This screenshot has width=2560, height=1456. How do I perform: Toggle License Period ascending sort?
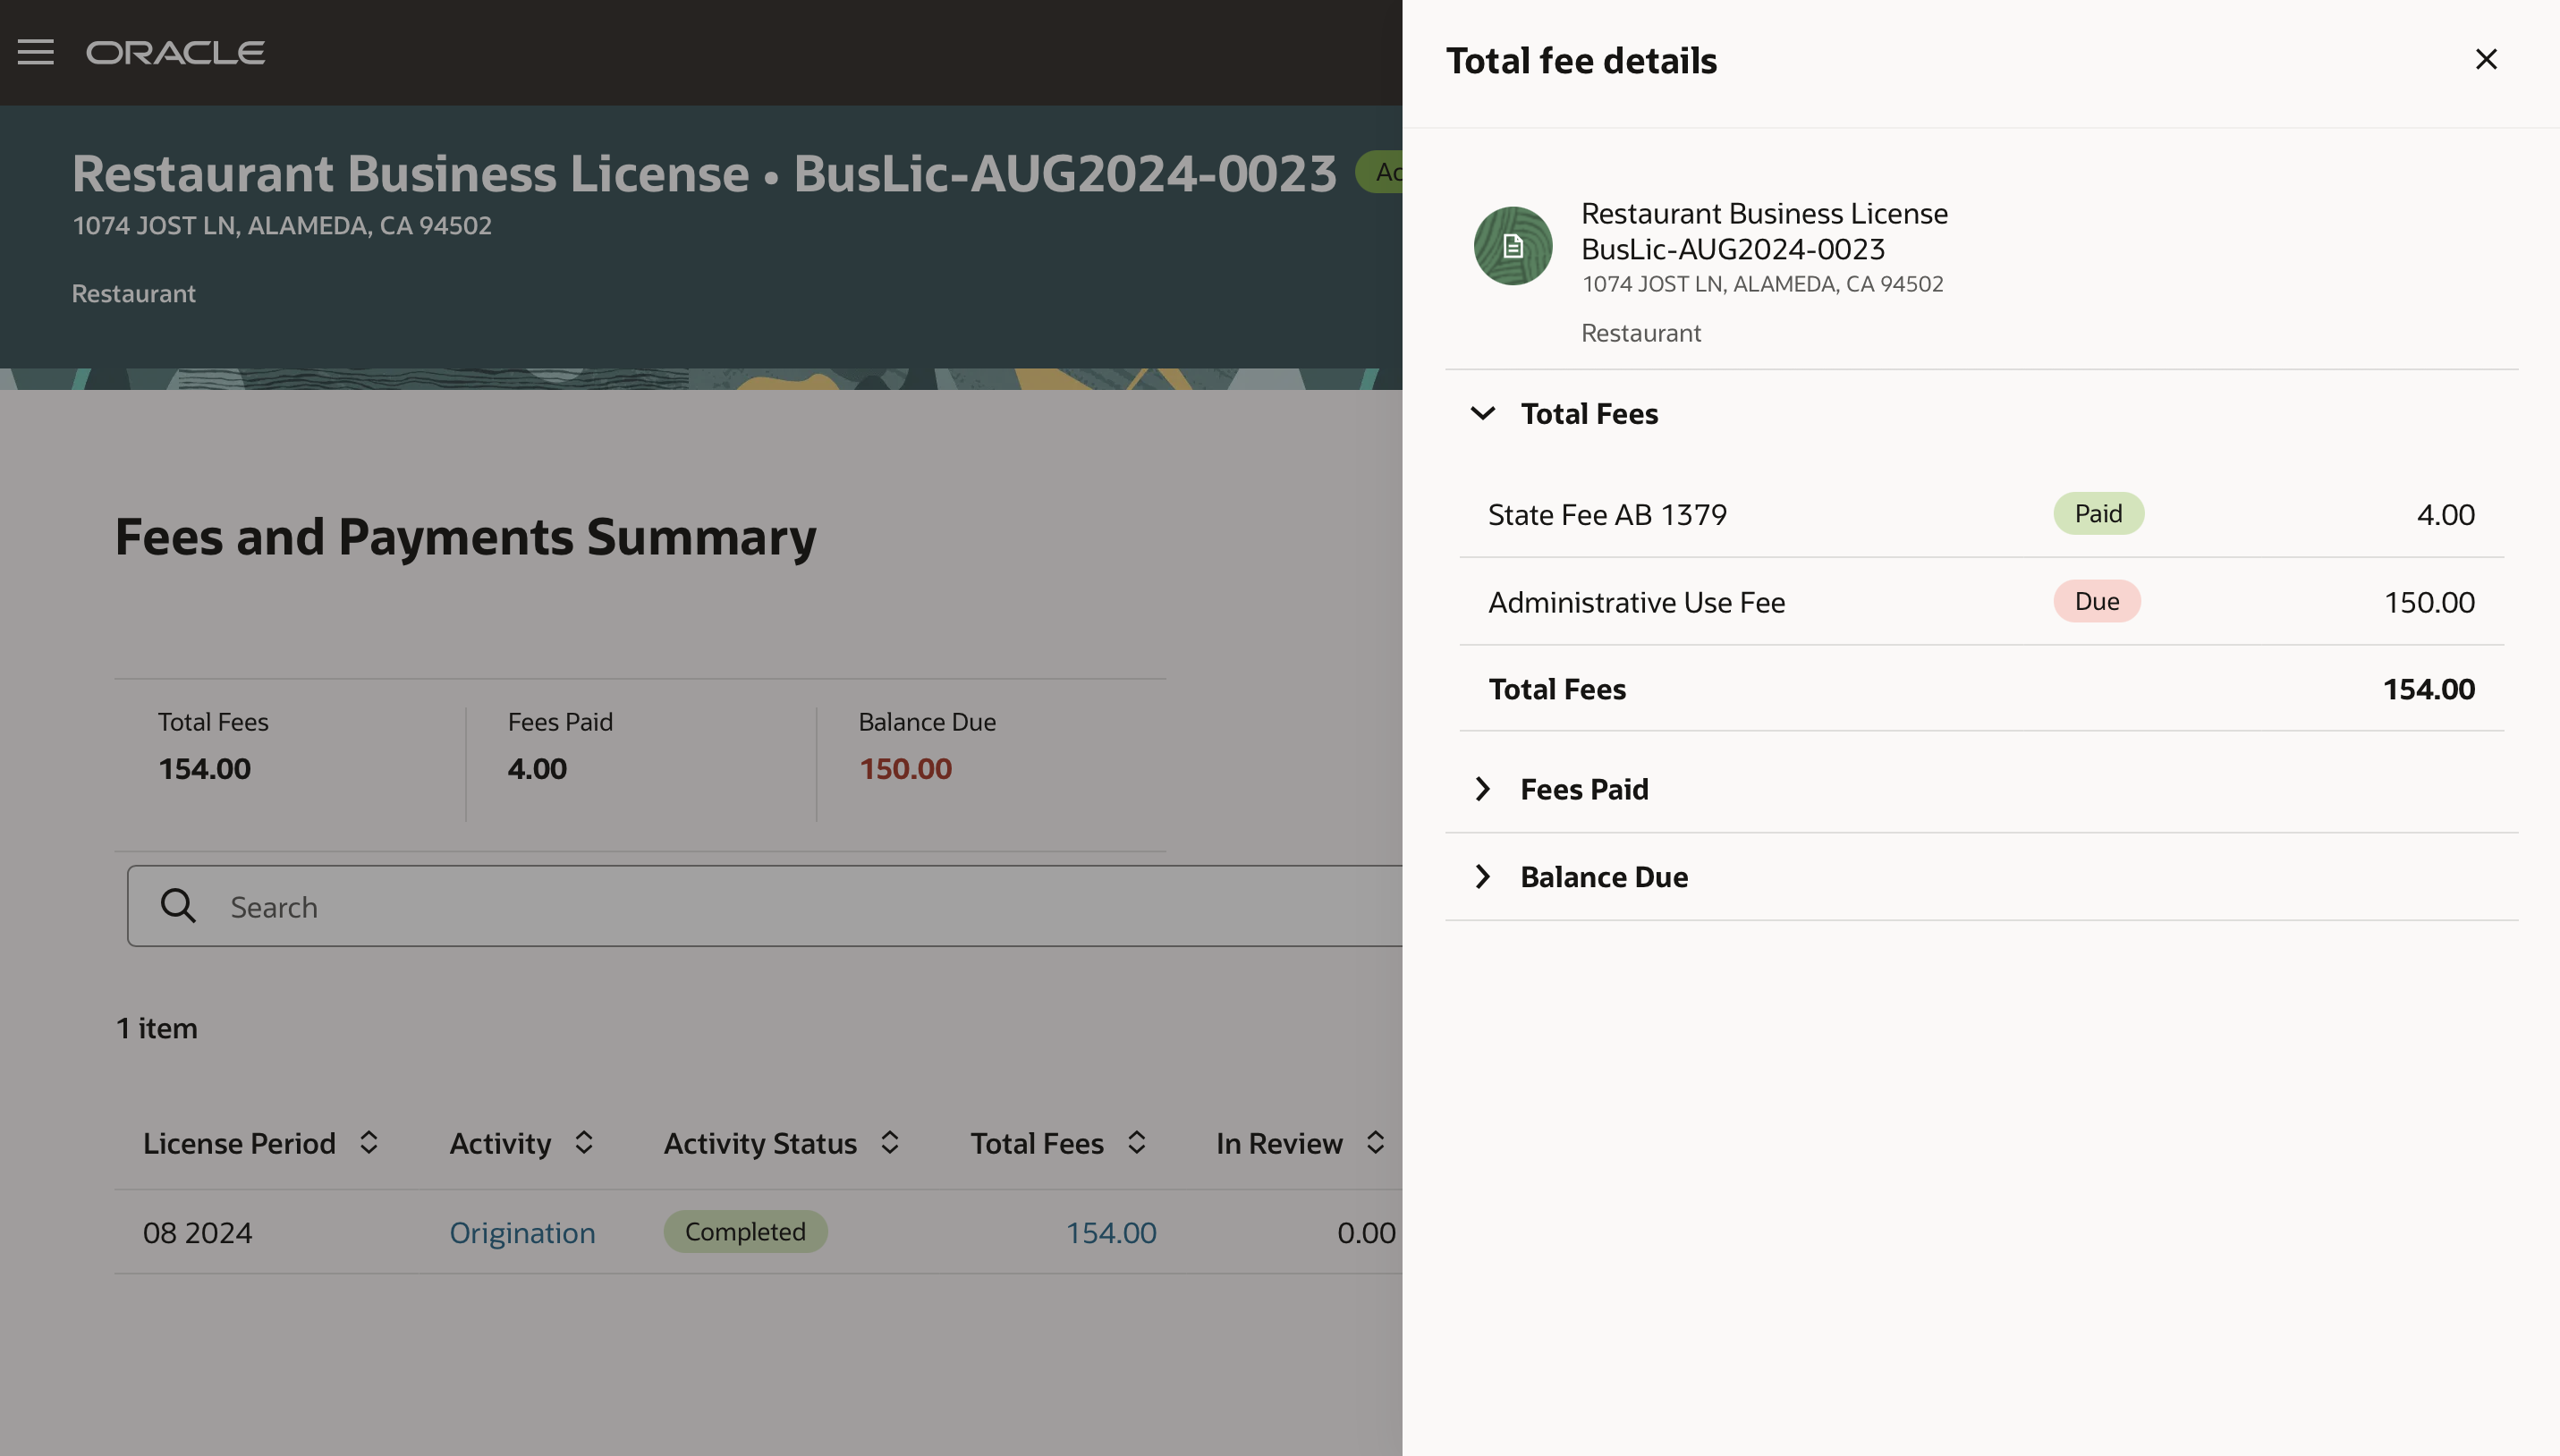368,1141
